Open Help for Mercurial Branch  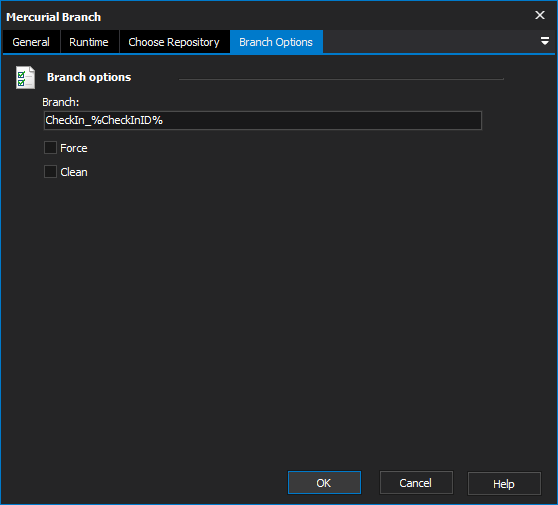pyautogui.click(x=504, y=483)
